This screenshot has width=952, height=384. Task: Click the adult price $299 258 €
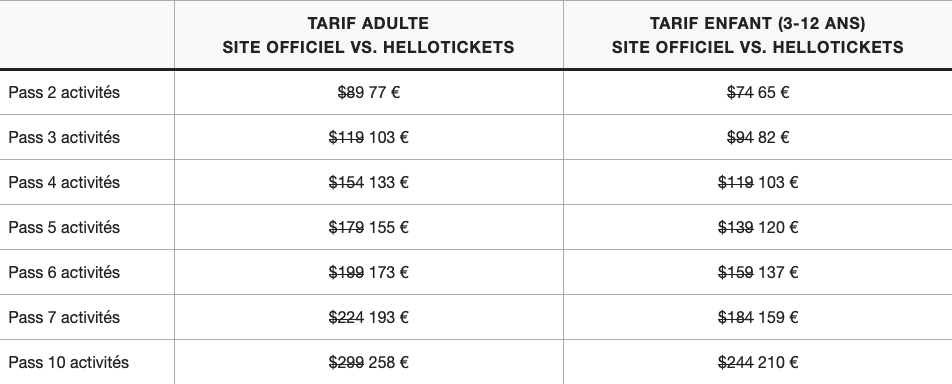(x=369, y=362)
